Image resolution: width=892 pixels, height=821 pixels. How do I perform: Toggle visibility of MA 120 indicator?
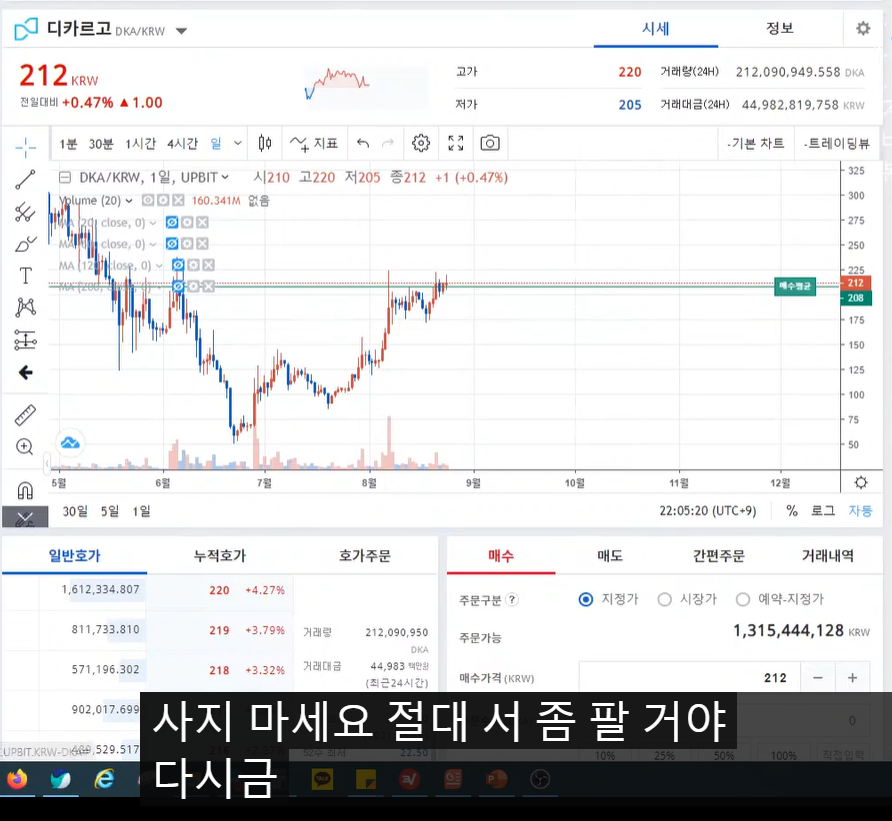(178, 265)
